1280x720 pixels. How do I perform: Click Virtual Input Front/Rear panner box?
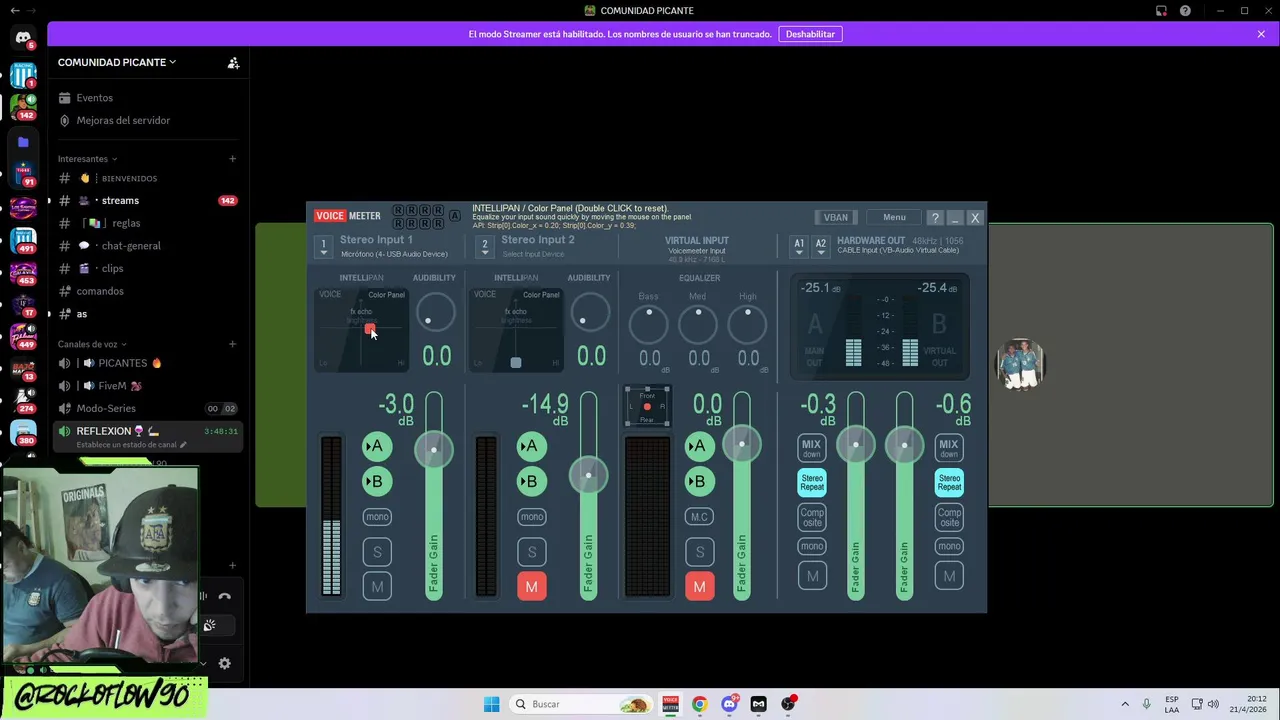point(647,406)
